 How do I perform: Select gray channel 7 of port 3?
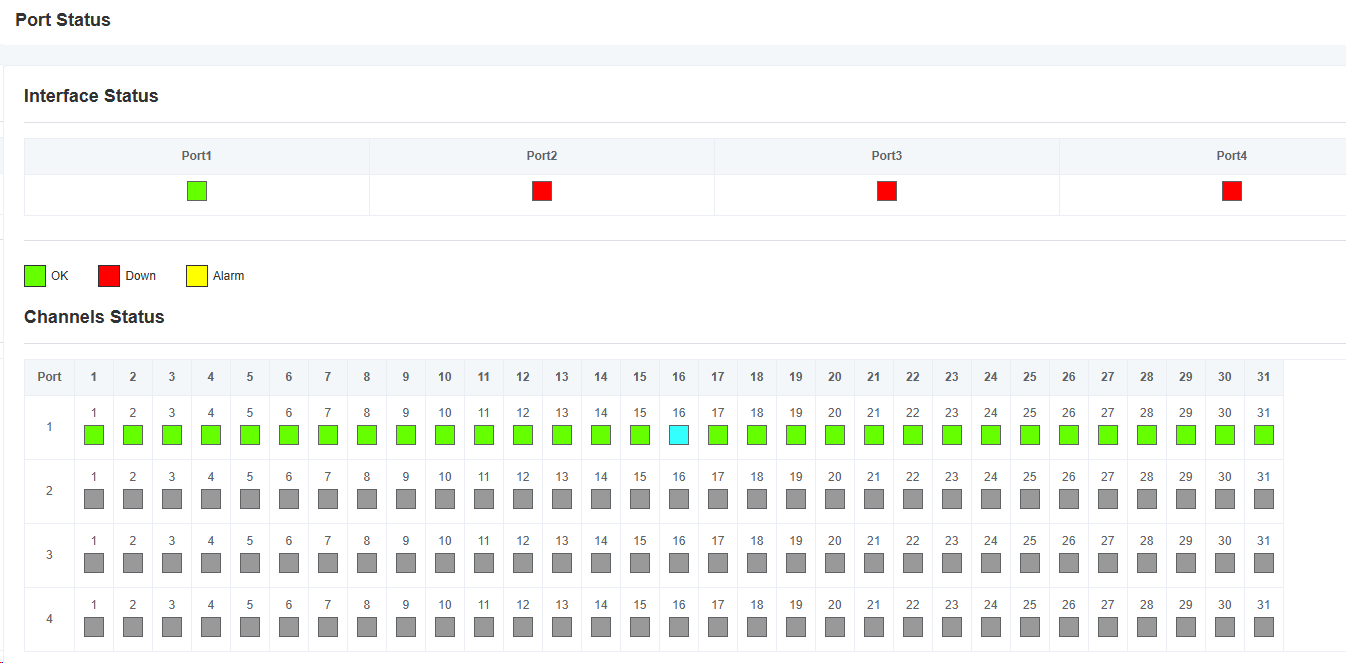(x=328, y=563)
